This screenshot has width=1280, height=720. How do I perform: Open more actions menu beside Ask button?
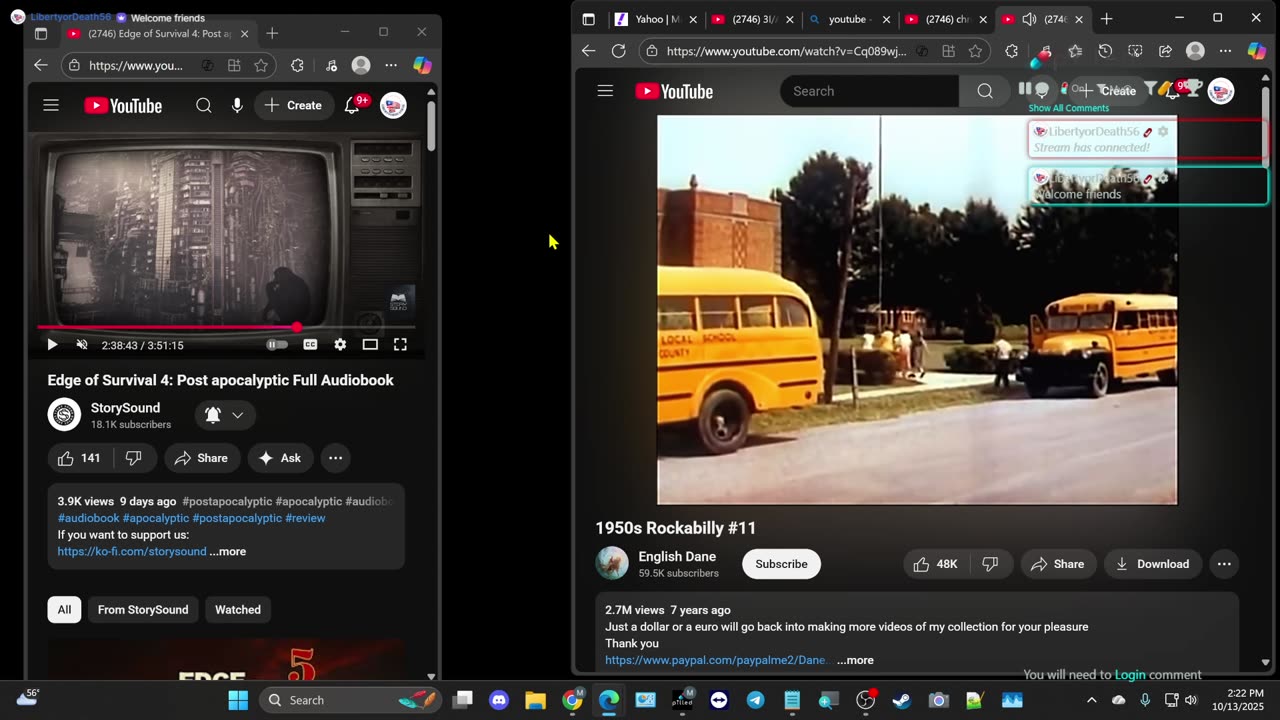pos(336,458)
